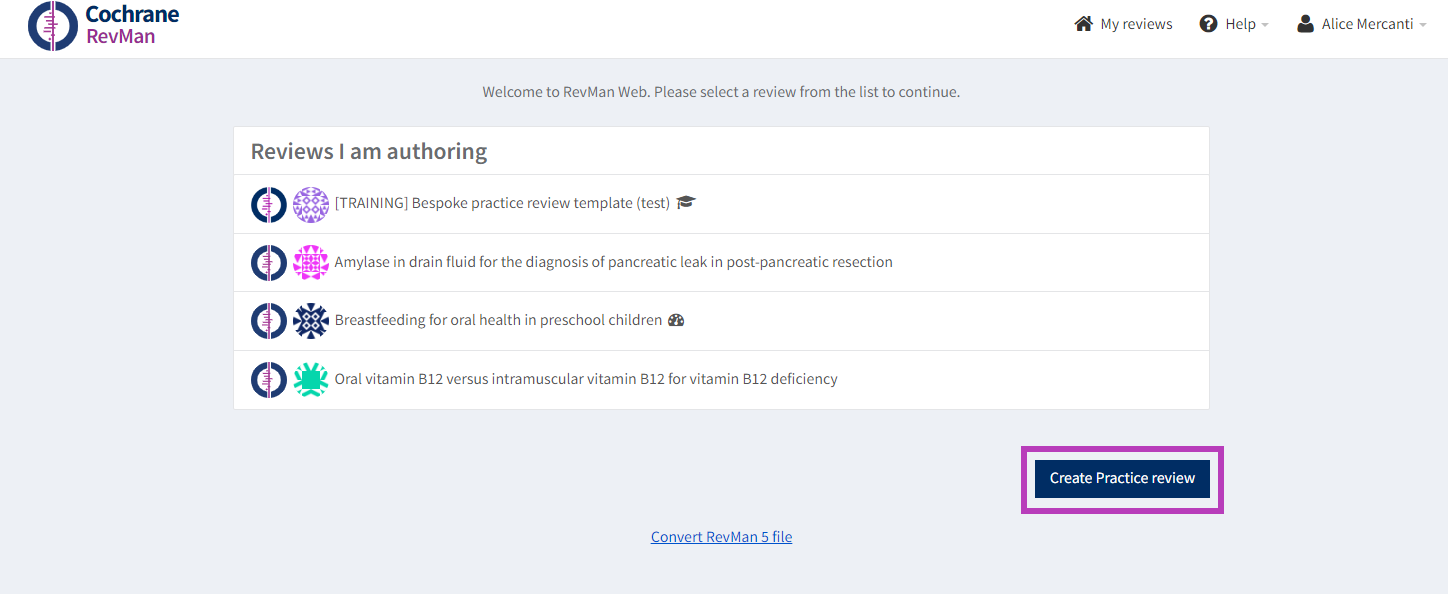The width and height of the screenshot is (1448, 594).
Task: Go to My reviews
Action: tap(1136, 24)
